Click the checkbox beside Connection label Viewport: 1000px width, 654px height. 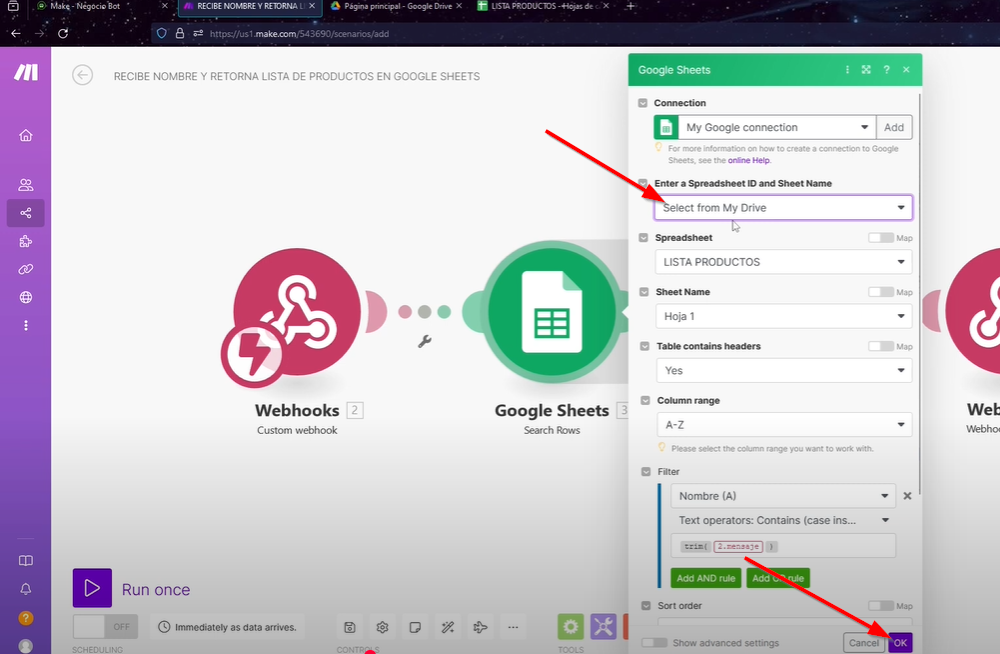(643, 103)
